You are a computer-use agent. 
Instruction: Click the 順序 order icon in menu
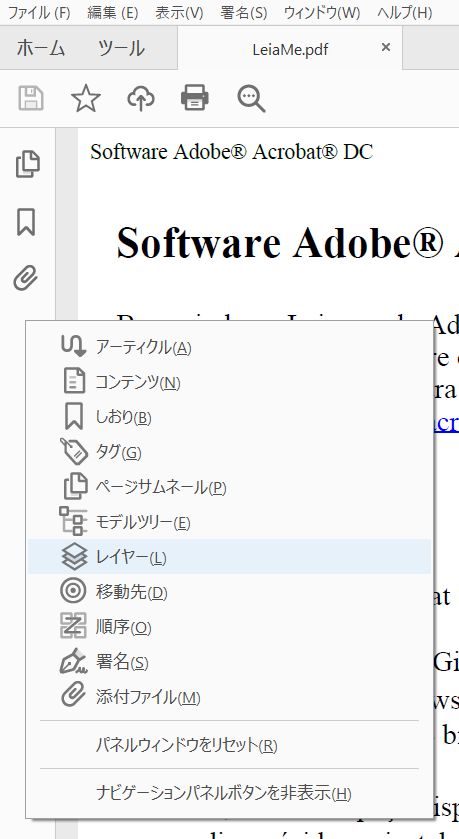pyautogui.click(x=73, y=627)
